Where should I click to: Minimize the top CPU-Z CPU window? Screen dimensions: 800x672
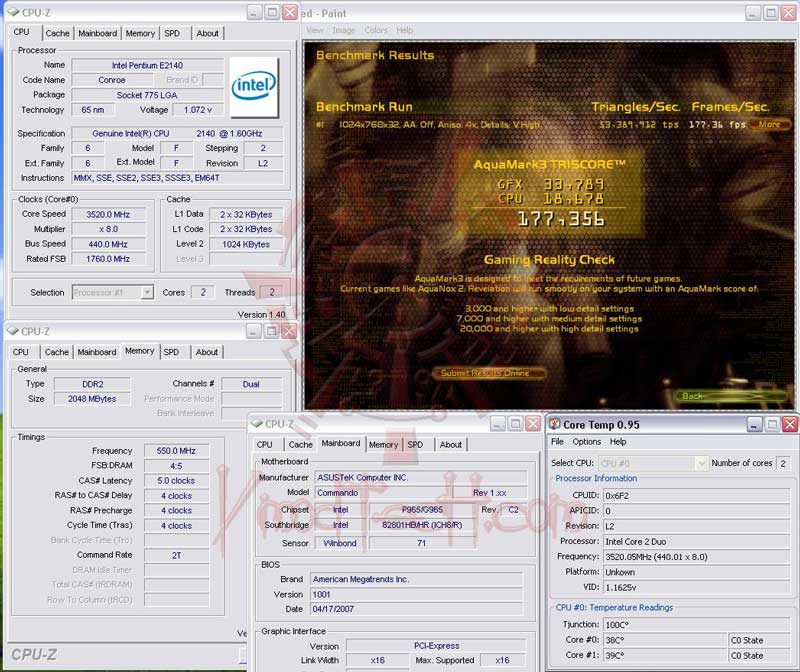coord(255,12)
